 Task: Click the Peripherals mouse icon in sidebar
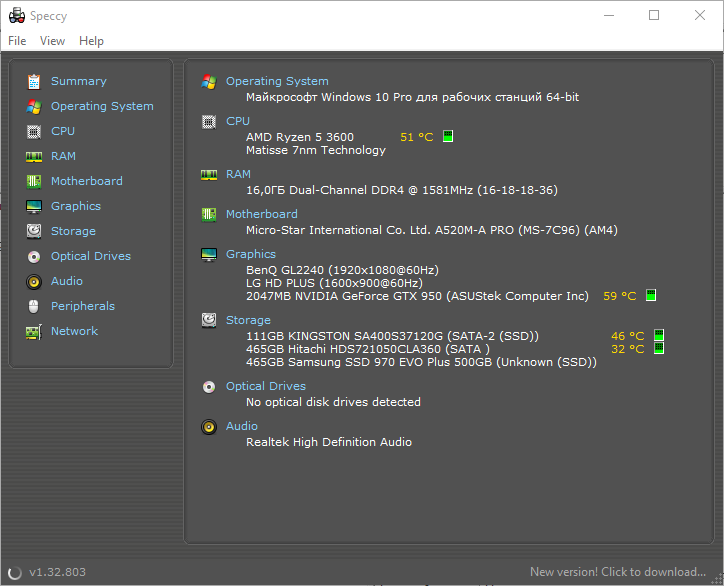[x=34, y=306]
